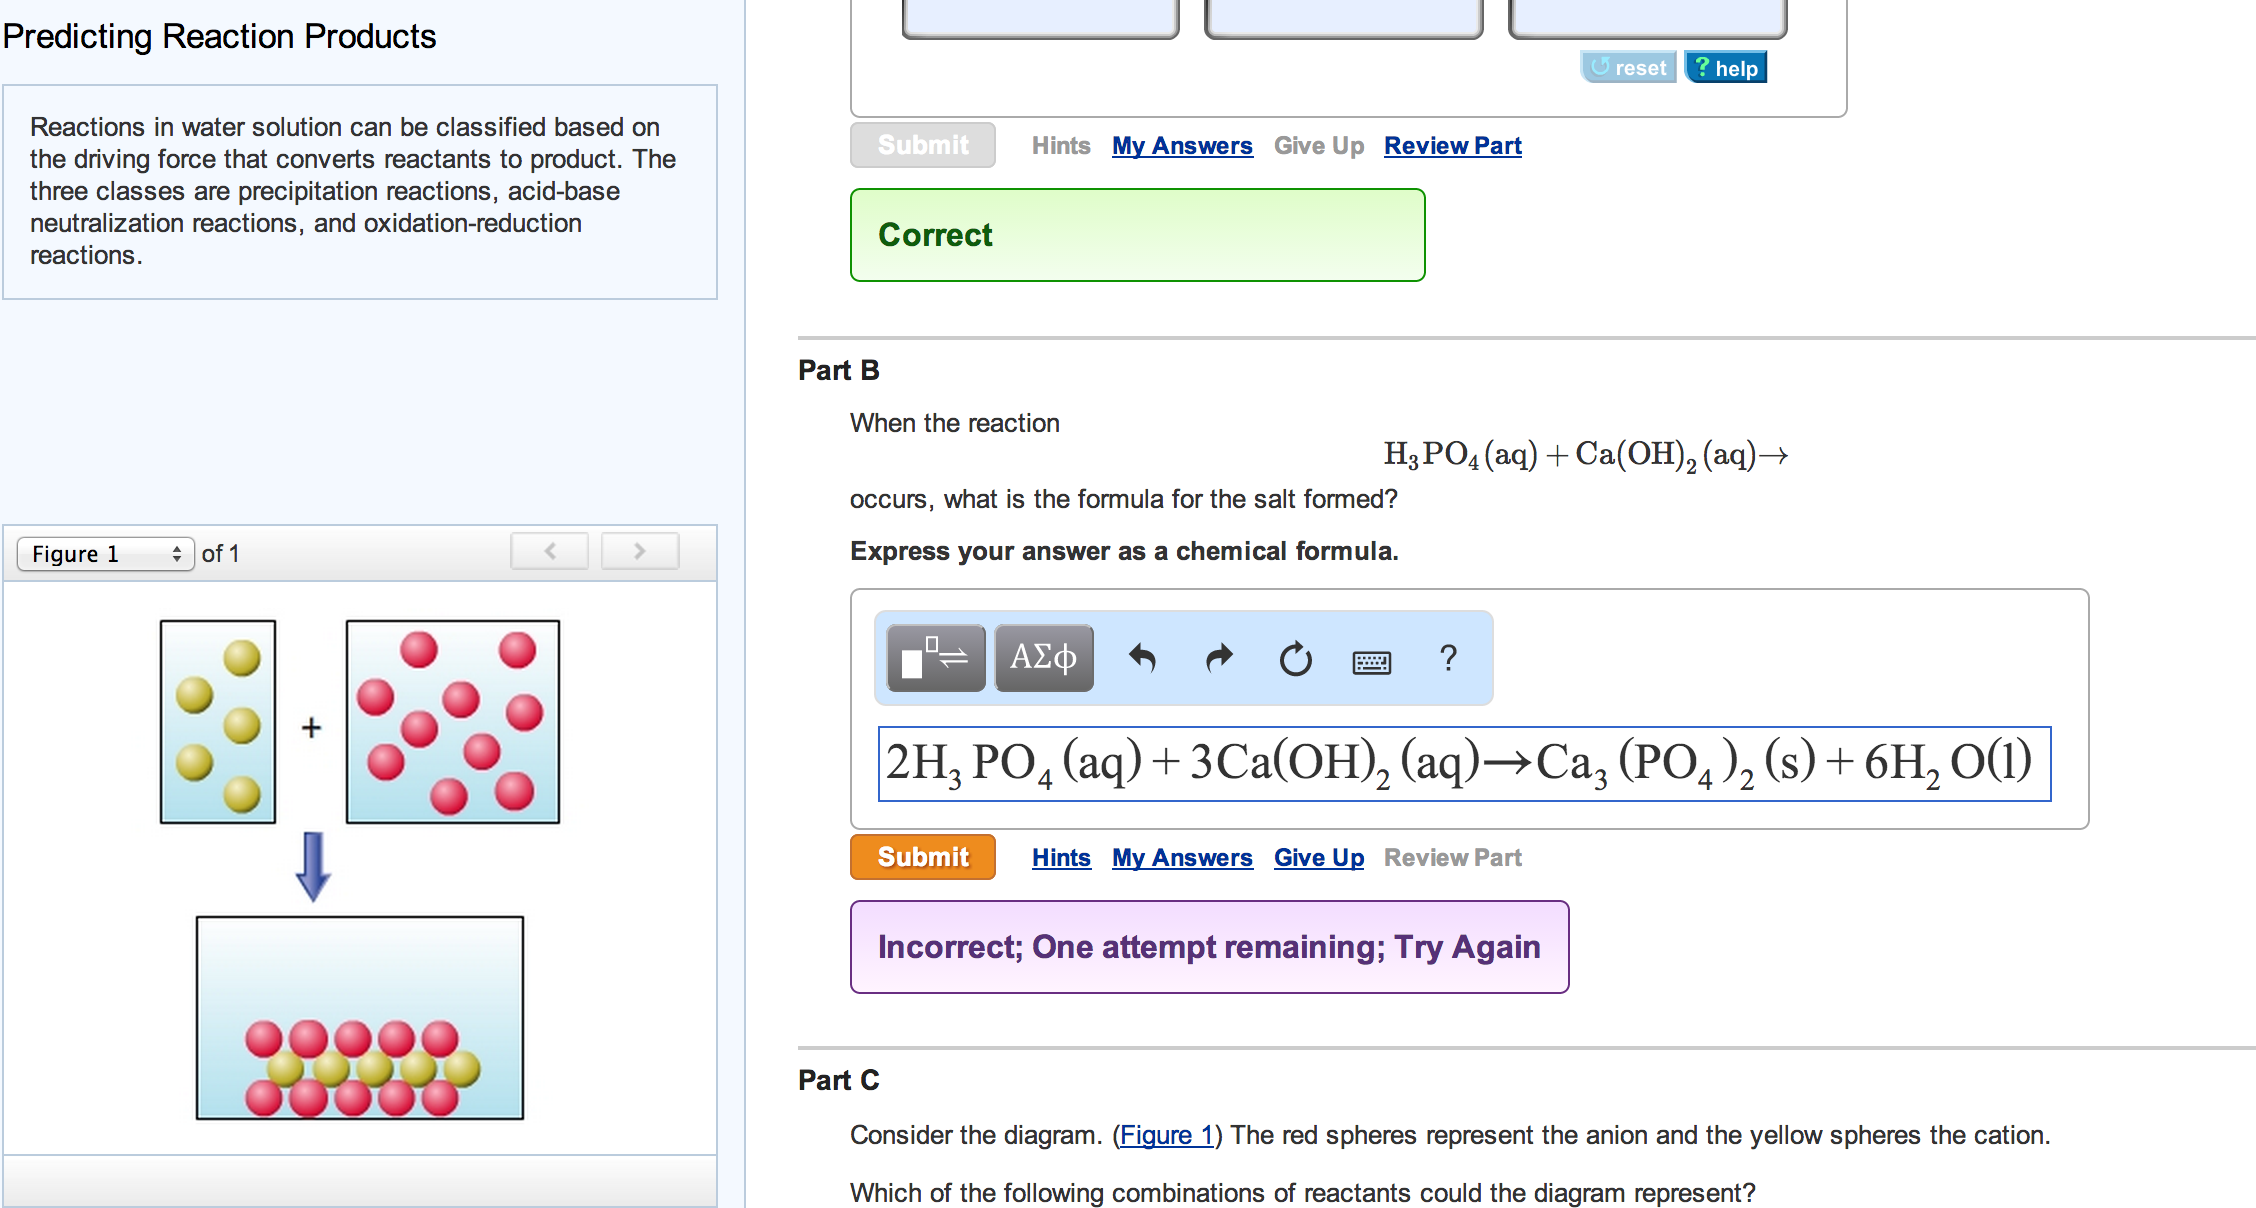This screenshot has height=1208, width=2256.
Task: Click the question mark help icon in toolbar
Action: point(1448,658)
